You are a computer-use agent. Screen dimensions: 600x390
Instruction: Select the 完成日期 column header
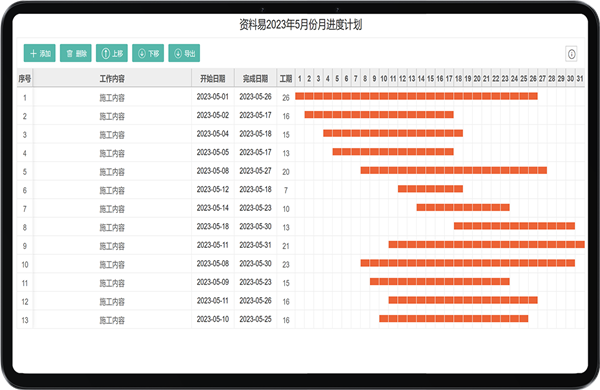click(255, 78)
